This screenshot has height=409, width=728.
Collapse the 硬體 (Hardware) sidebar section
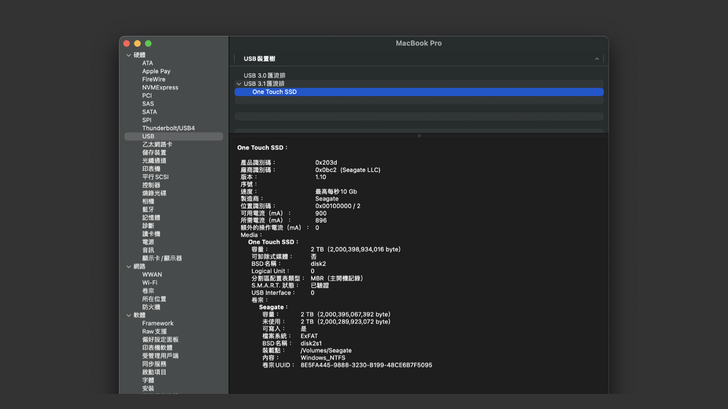point(128,55)
